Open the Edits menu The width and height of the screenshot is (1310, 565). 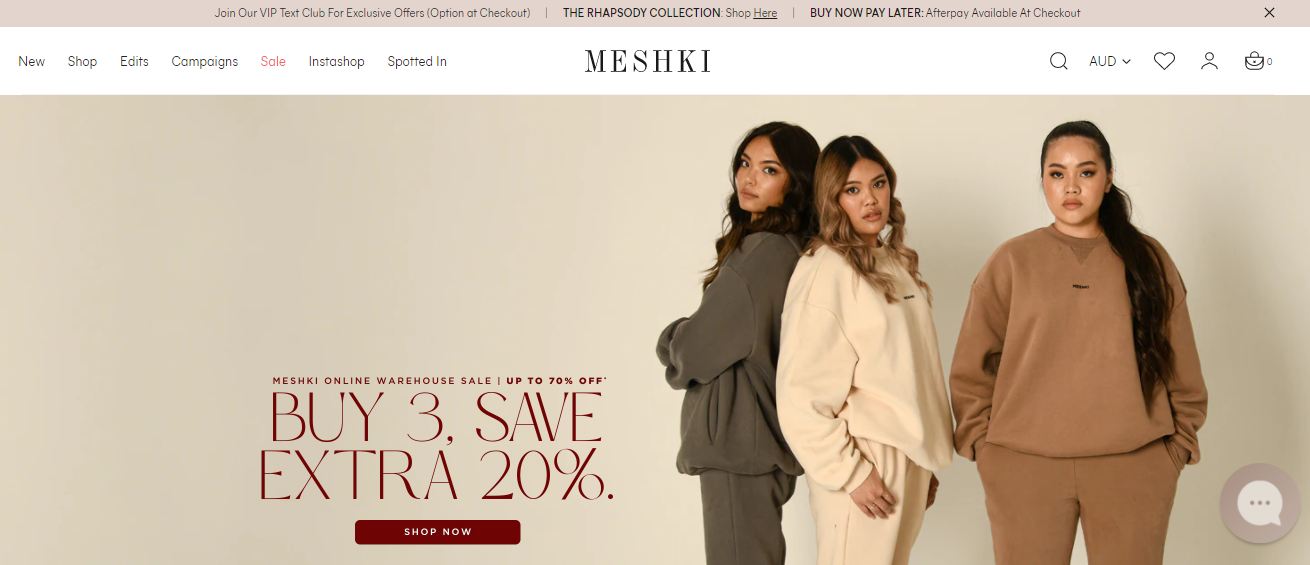[134, 61]
